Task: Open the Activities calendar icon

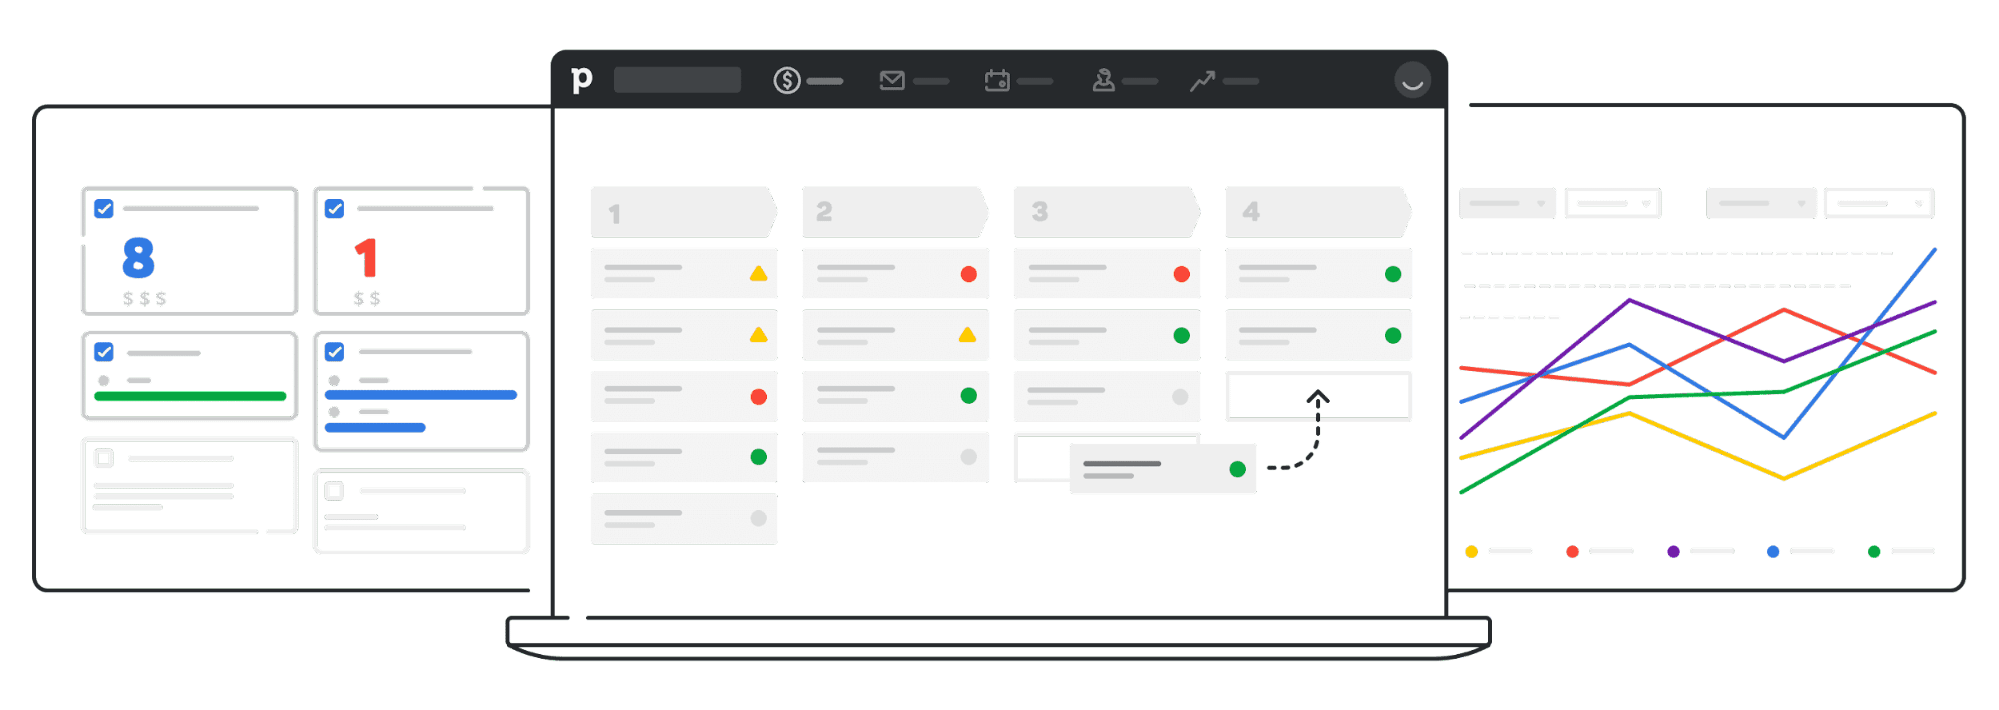Action: pyautogui.click(x=997, y=80)
